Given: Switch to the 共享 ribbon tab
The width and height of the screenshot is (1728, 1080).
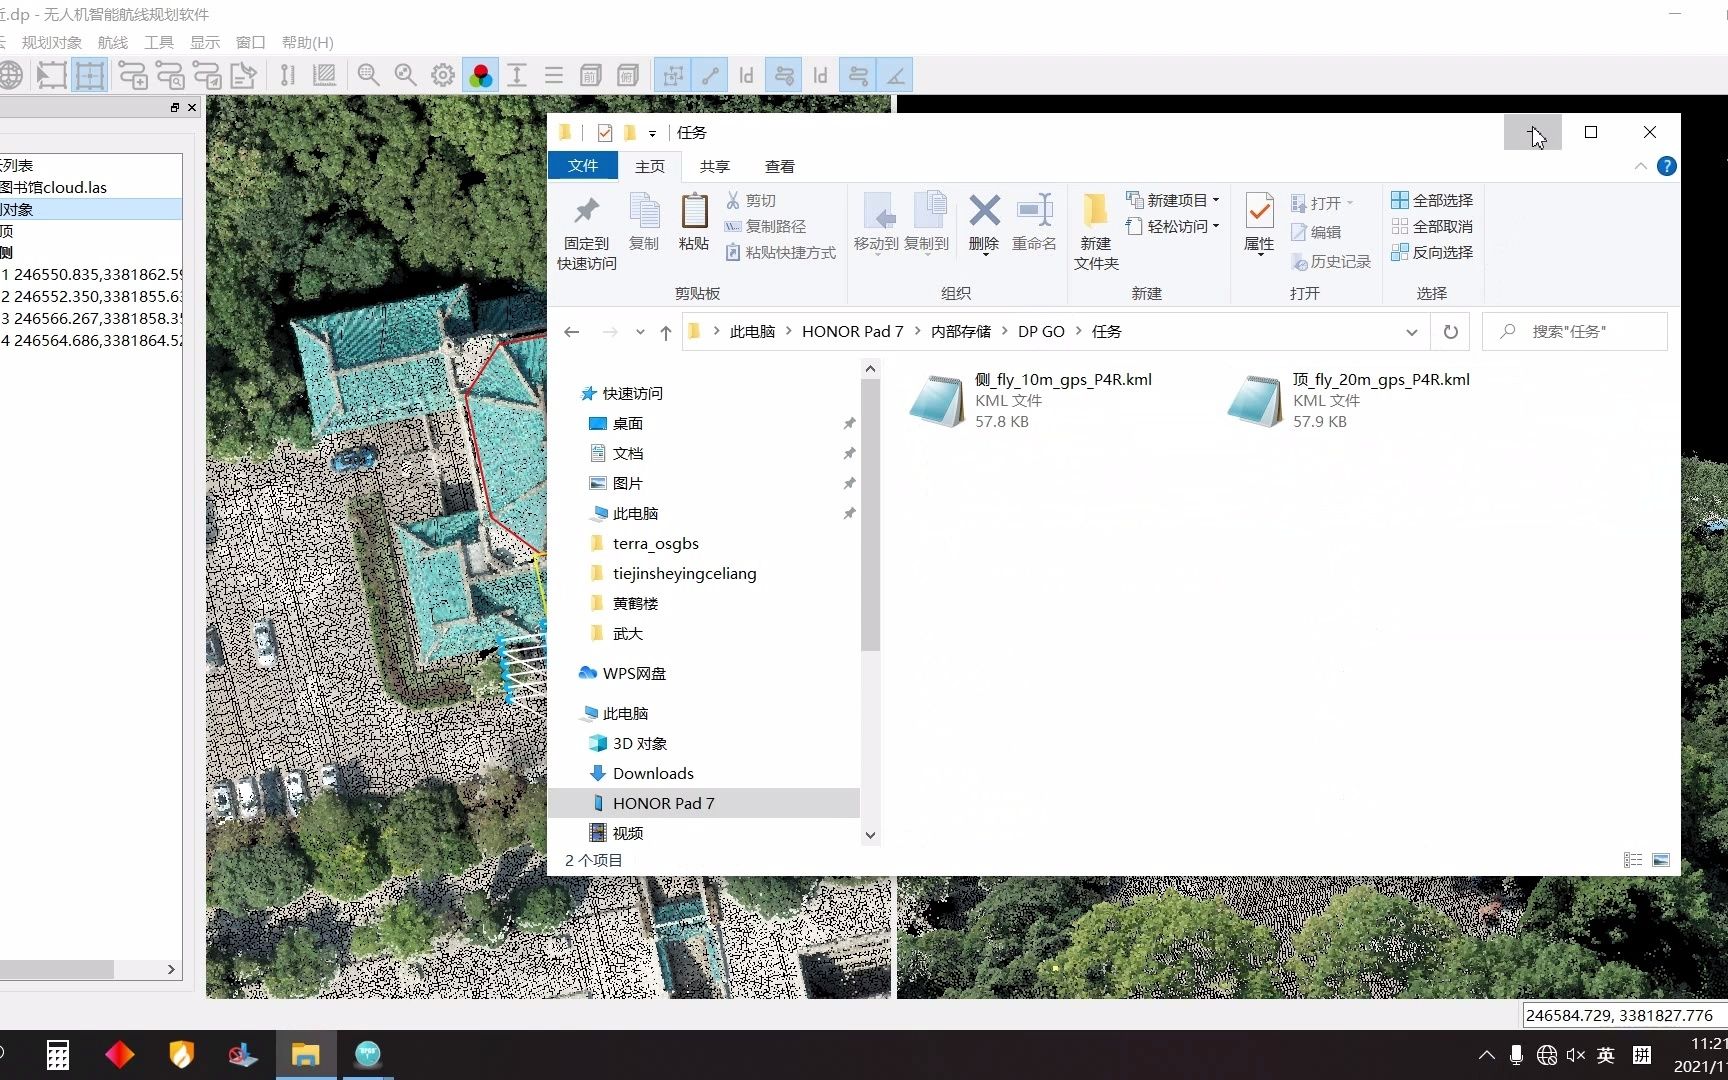Looking at the screenshot, I should (715, 166).
